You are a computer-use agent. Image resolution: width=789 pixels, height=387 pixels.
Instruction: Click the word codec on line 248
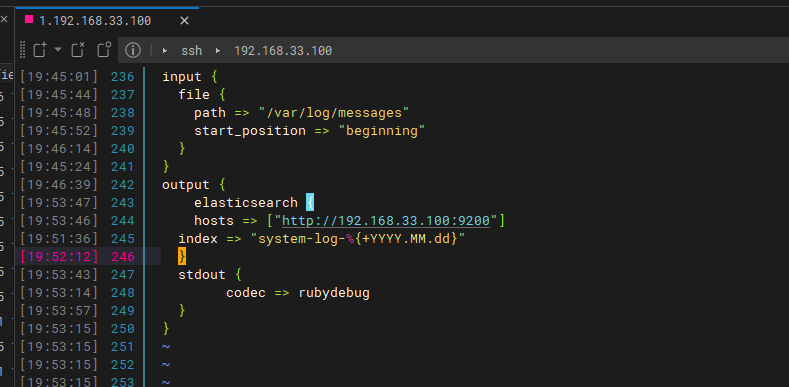pos(246,293)
